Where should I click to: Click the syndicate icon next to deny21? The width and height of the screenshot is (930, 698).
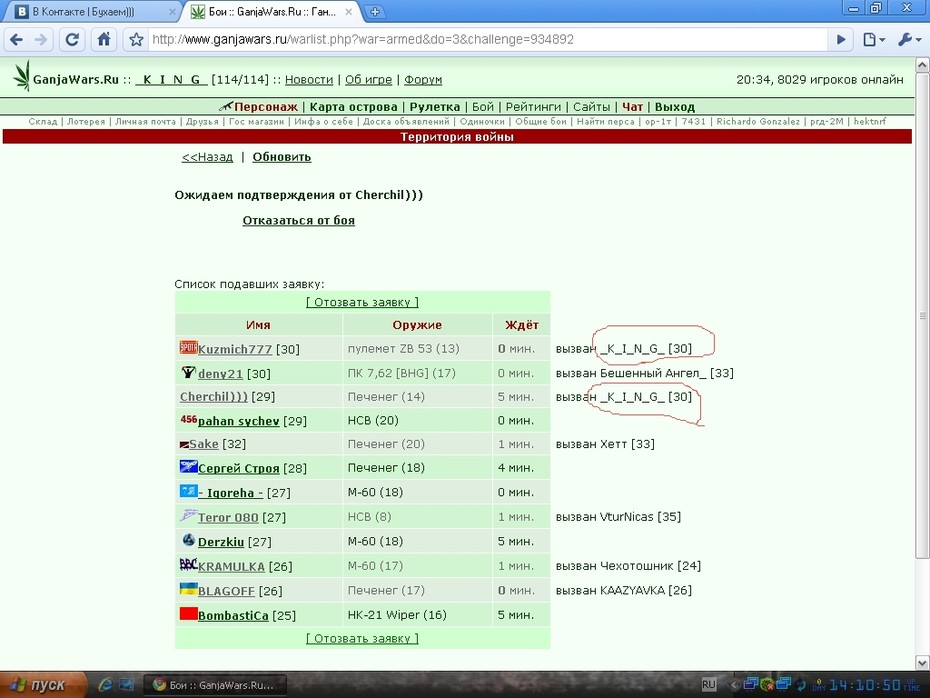point(189,372)
